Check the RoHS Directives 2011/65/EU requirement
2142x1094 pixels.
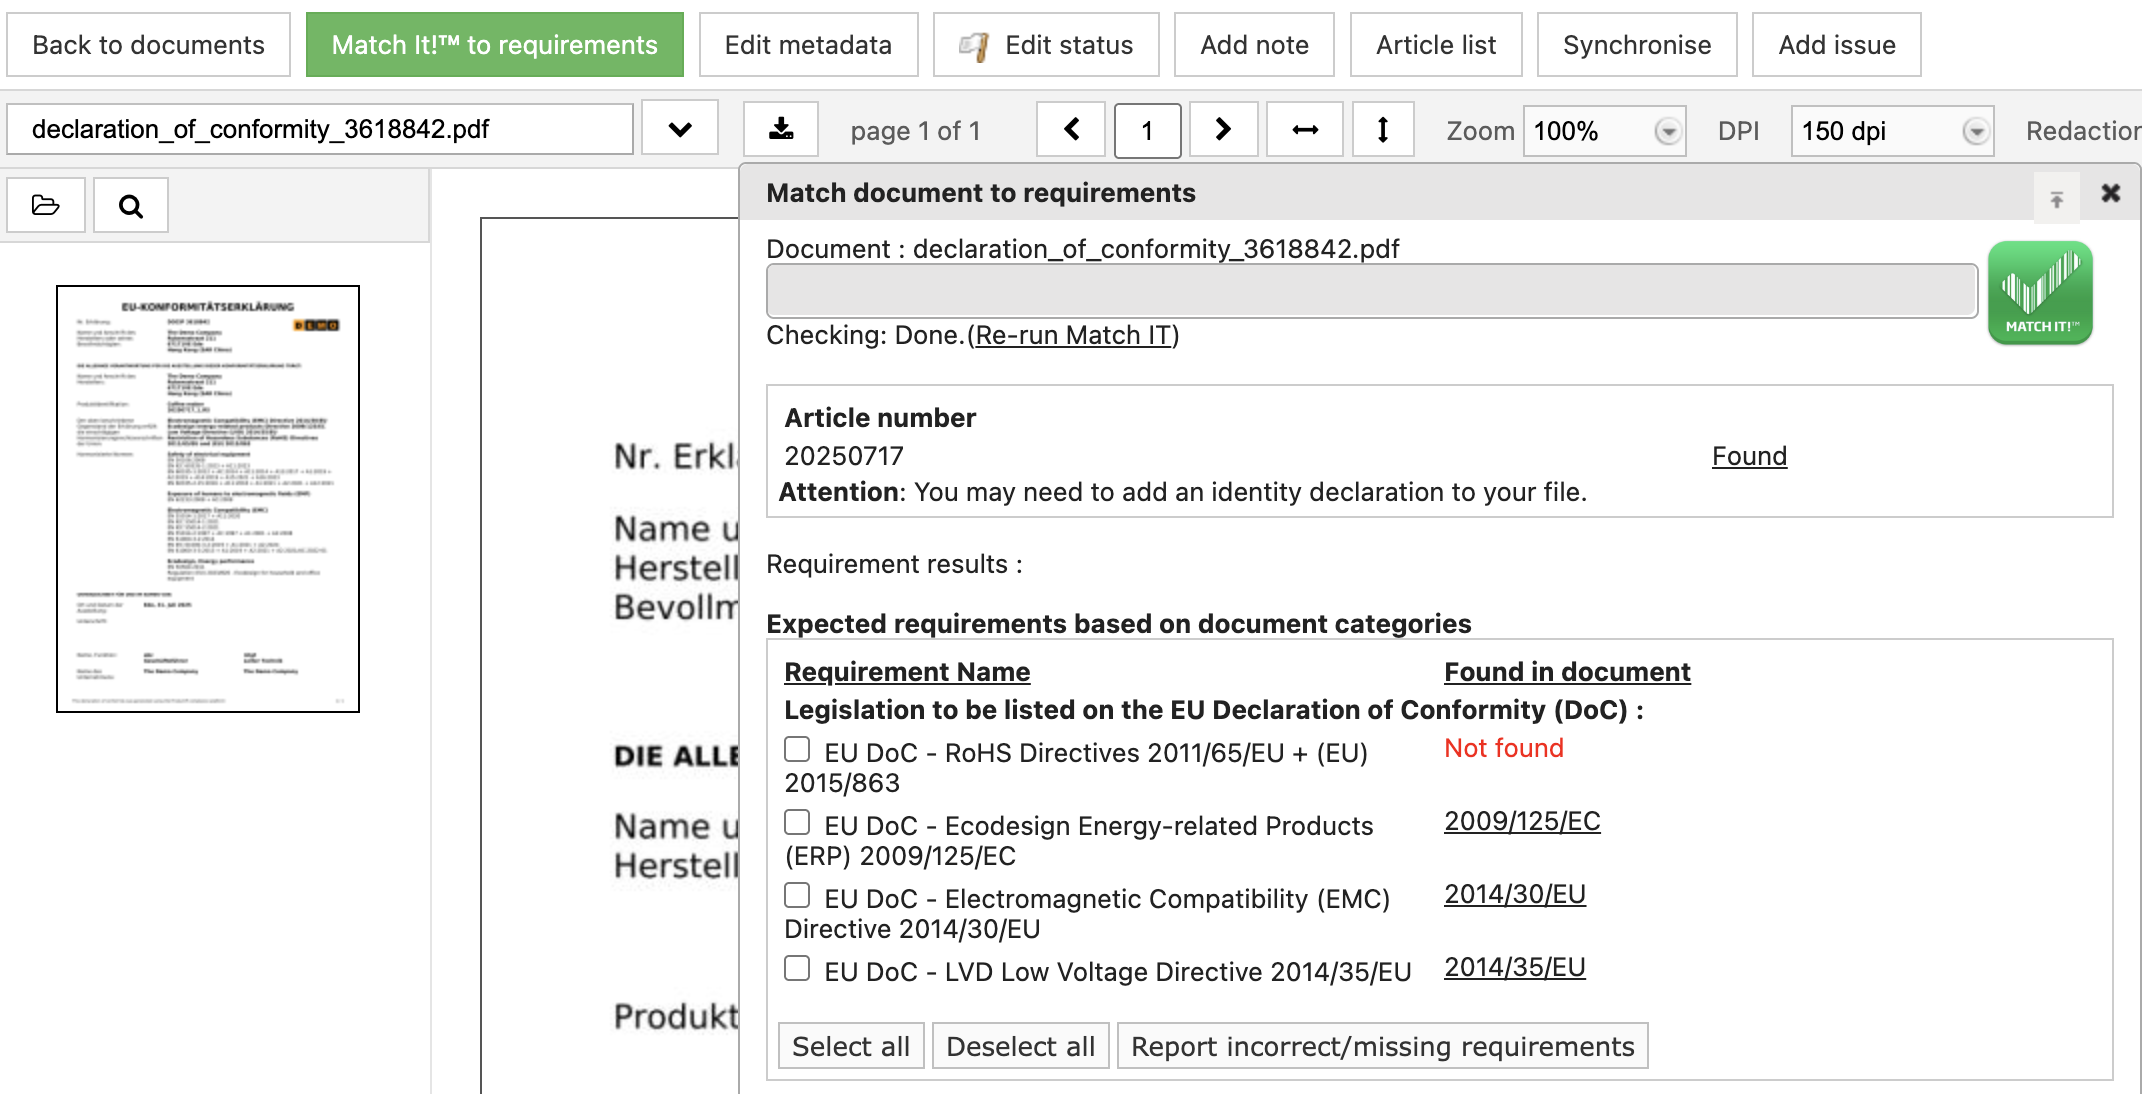(797, 749)
